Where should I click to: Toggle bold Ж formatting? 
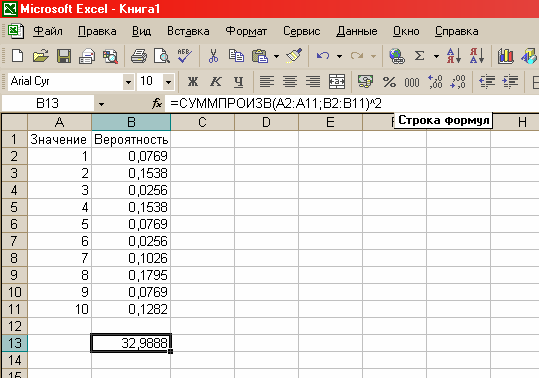[x=192, y=82]
